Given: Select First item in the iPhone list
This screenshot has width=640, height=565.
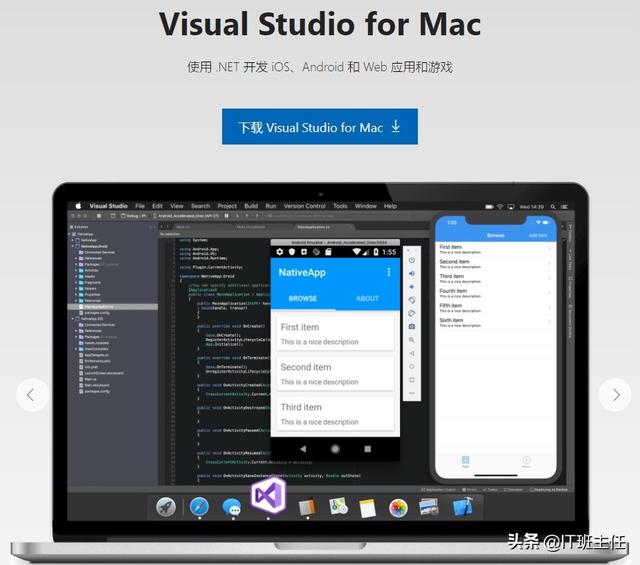Looking at the screenshot, I should coord(496,249).
